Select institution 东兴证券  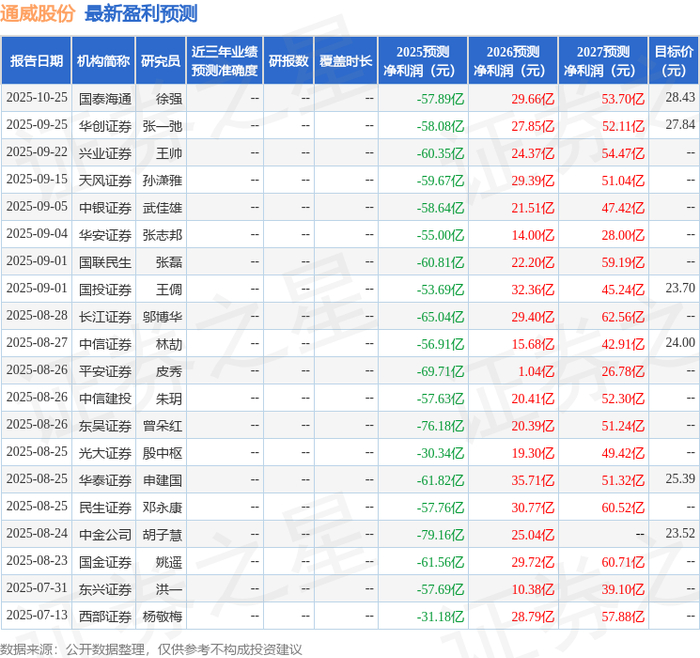tap(105, 589)
